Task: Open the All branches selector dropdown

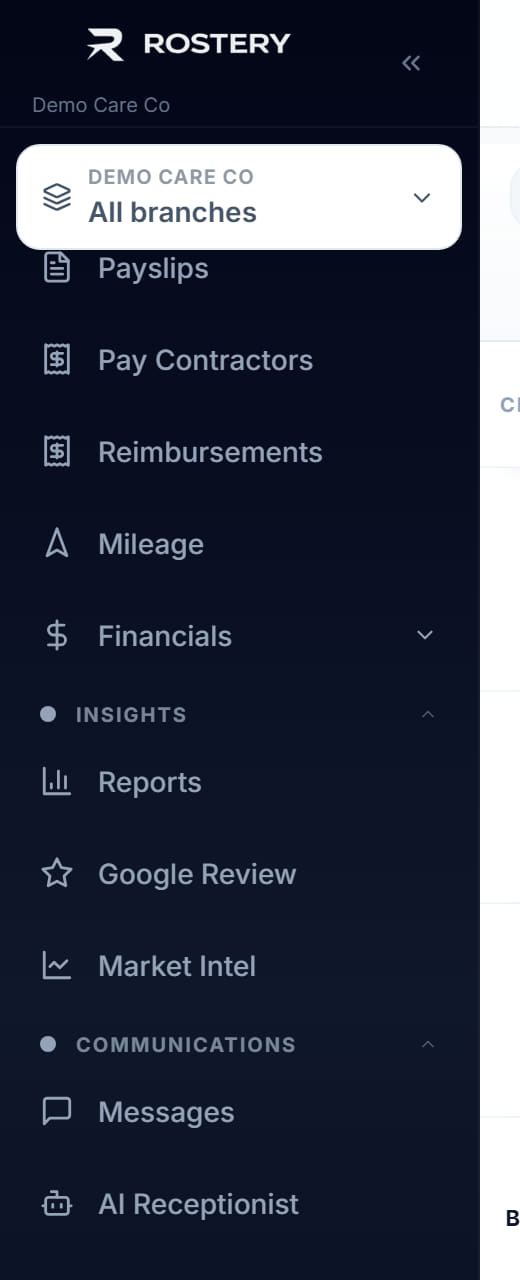Action: click(x=239, y=197)
